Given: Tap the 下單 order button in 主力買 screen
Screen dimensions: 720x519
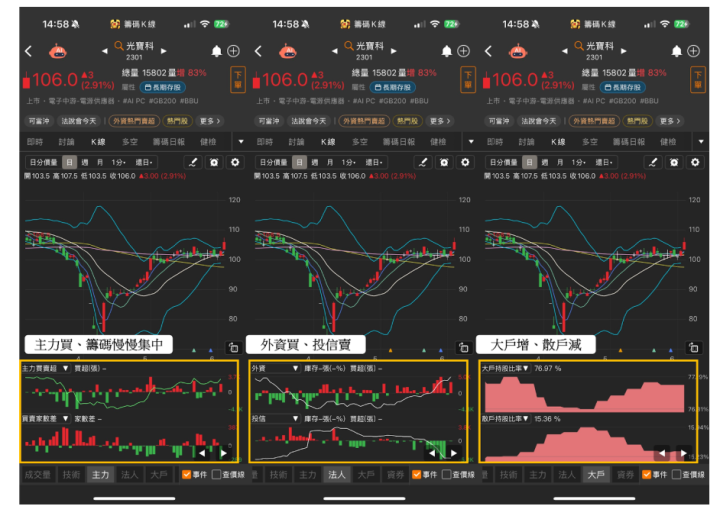Looking at the screenshot, I should pyautogui.click(x=238, y=80).
